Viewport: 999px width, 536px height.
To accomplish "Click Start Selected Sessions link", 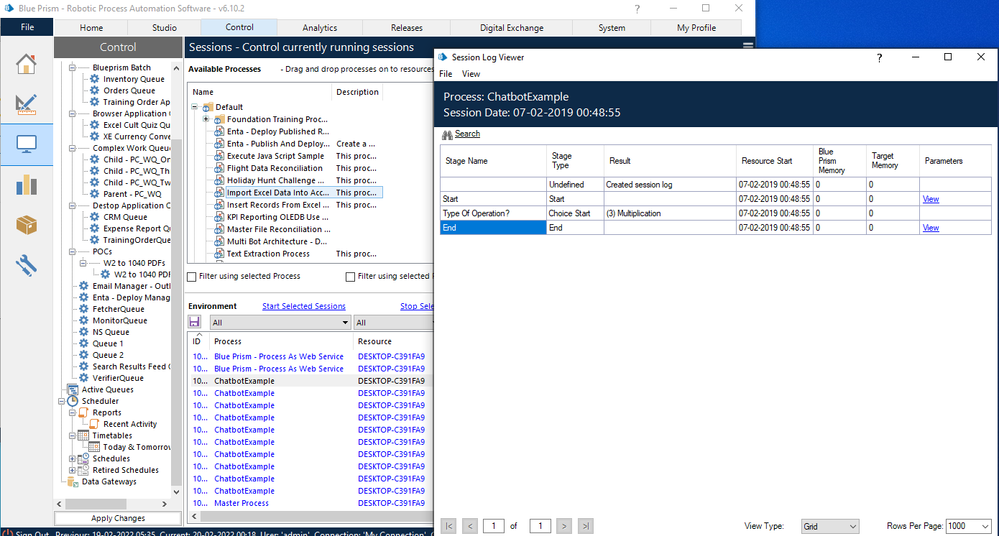I will [304, 306].
